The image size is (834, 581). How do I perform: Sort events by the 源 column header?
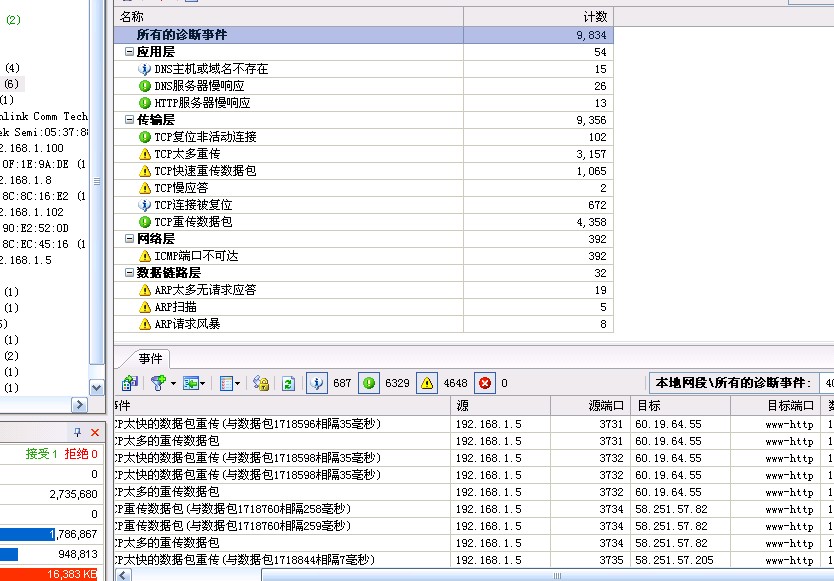click(x=501, y=405)
